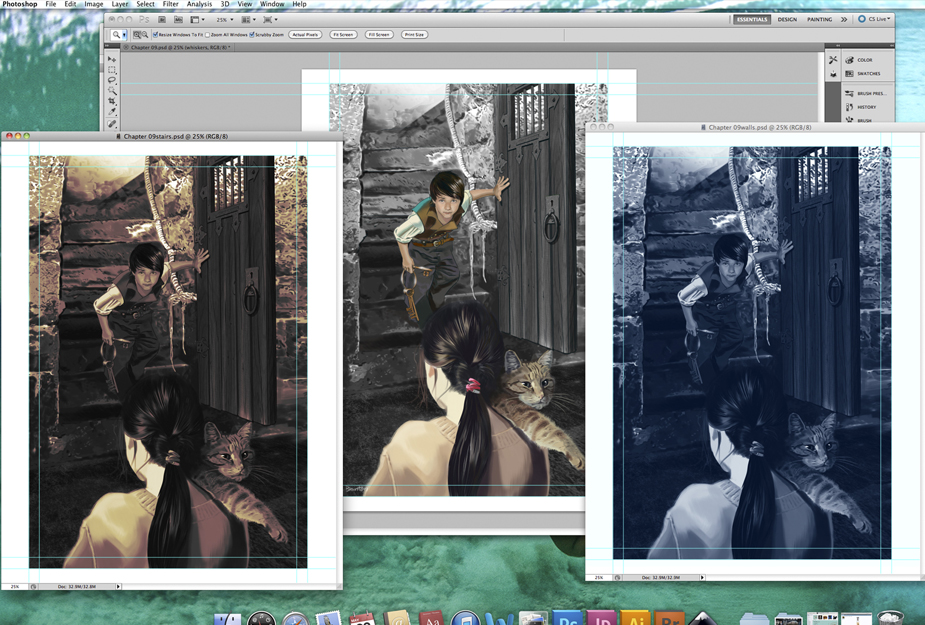925x625 pixels.
Task: Switch to the Design workspace
Action: [x=787, y=19]
